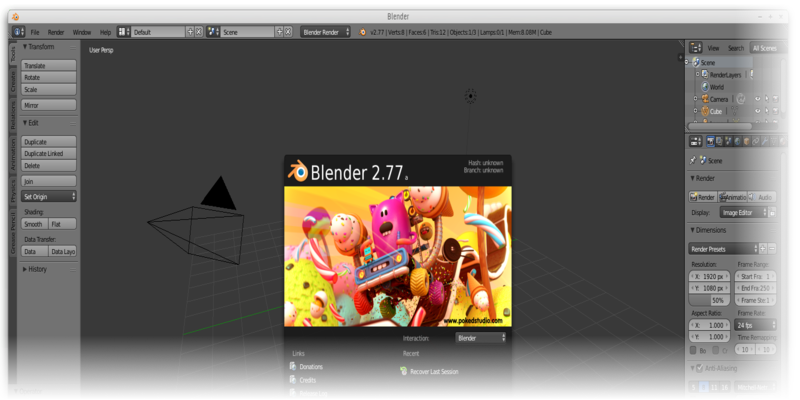Collapse the Dimensions panel
This screenshot has width=800, height=400.
click(x=692, y=230)
